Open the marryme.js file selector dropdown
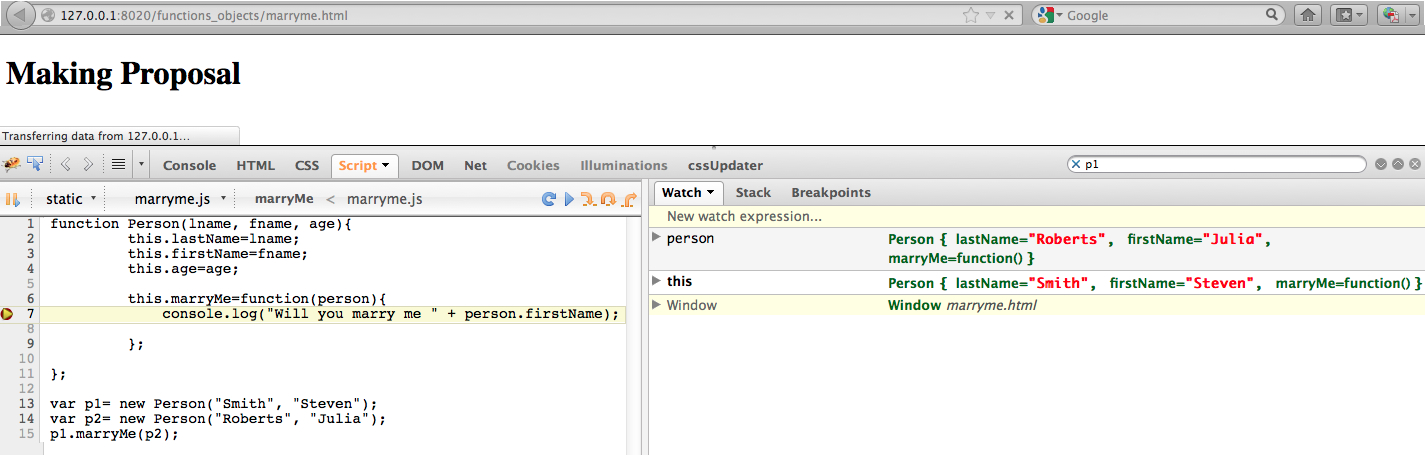This screenshot has width=1425, height=455. coord(181,199)
